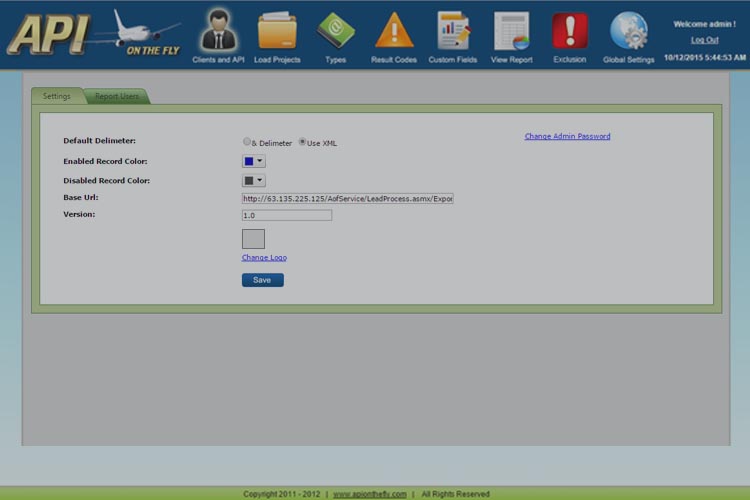
Task: Open Exclusion red exclamation icon
Action: [x=570, y=31]
